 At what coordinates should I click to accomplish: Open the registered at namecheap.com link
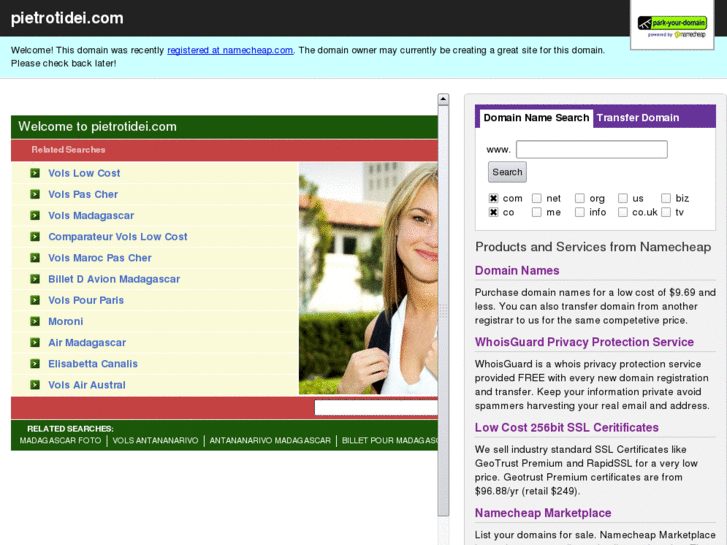(230, 50)
